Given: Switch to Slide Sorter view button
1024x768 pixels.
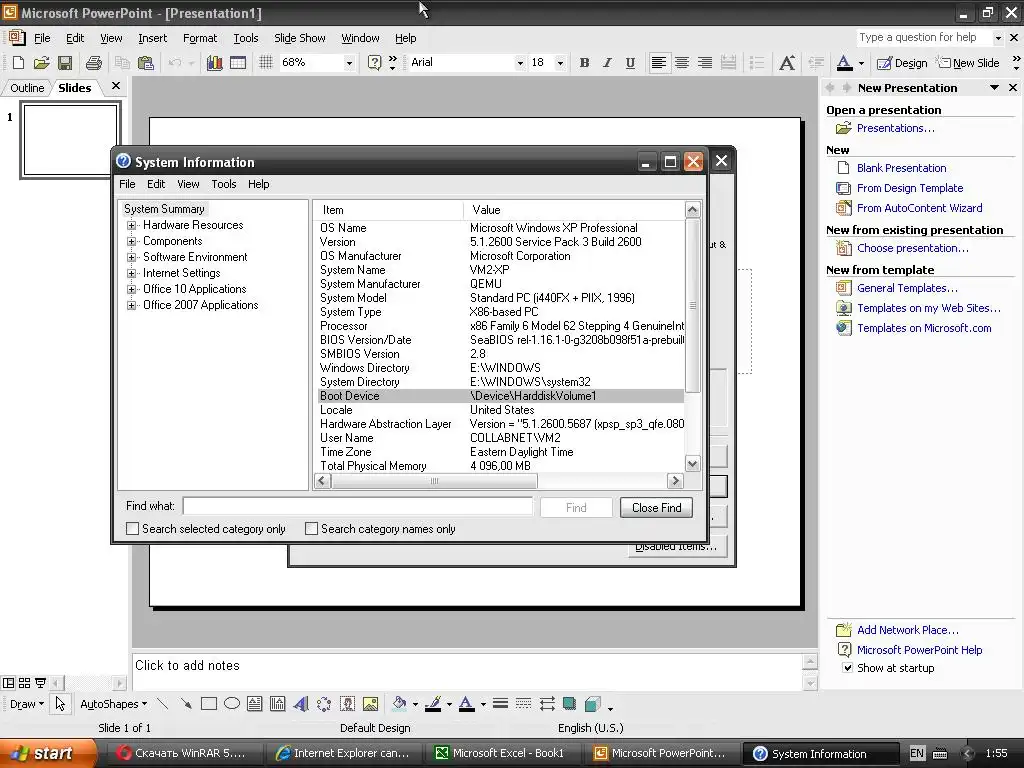Looking at the screenshot, I should (24, 683).
